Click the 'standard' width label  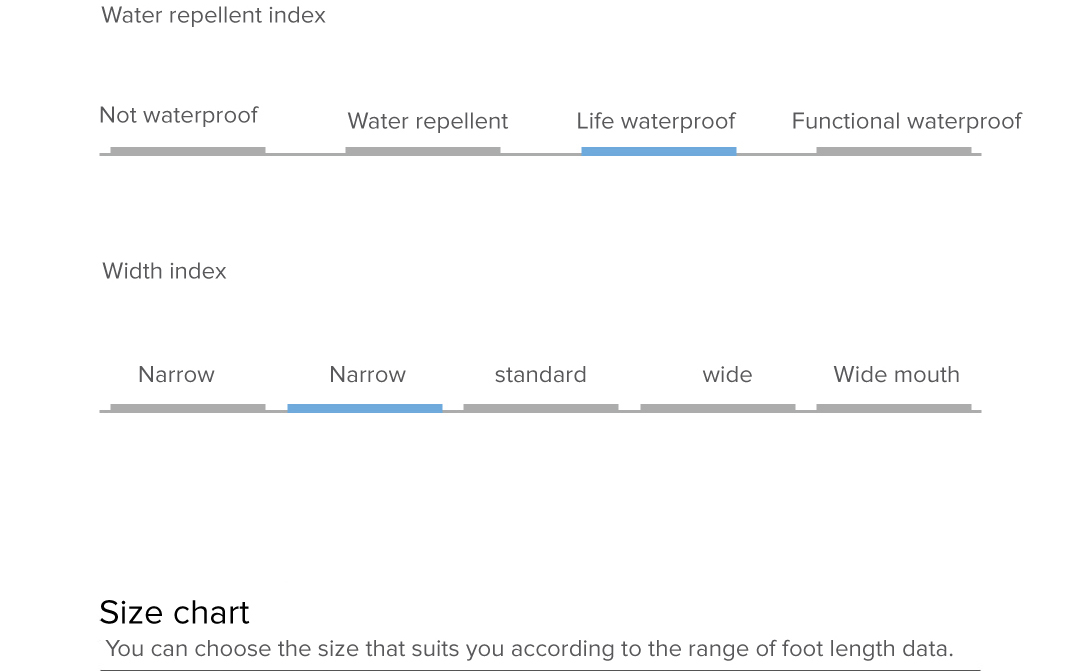point(540,375)
